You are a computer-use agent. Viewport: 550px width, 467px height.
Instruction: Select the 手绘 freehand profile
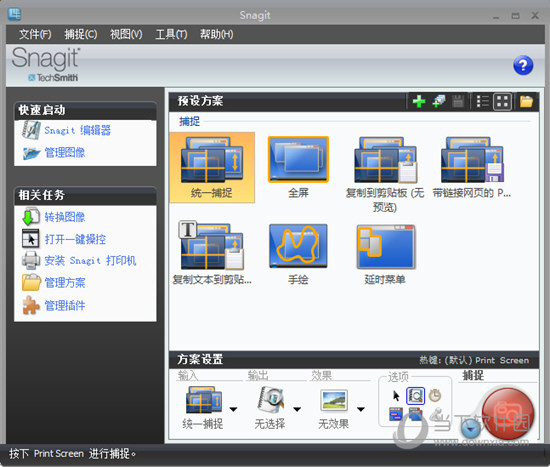click(299, 254)
